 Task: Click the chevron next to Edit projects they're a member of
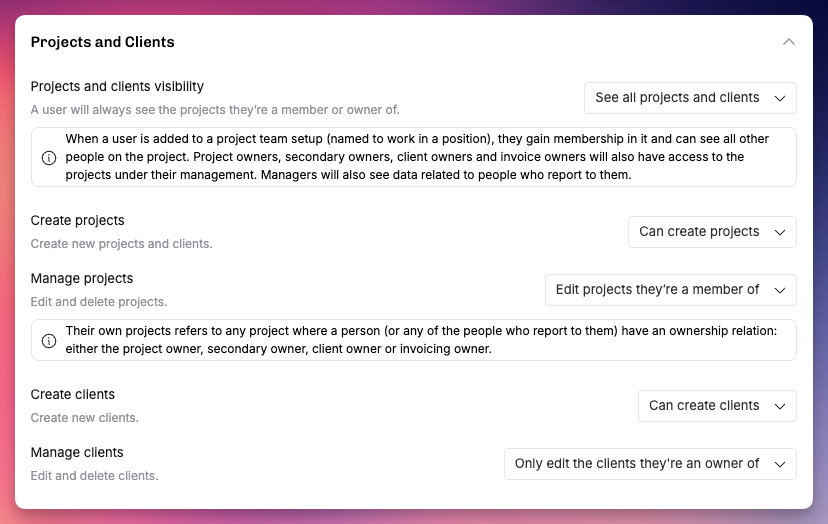click(x=779, y=291)
